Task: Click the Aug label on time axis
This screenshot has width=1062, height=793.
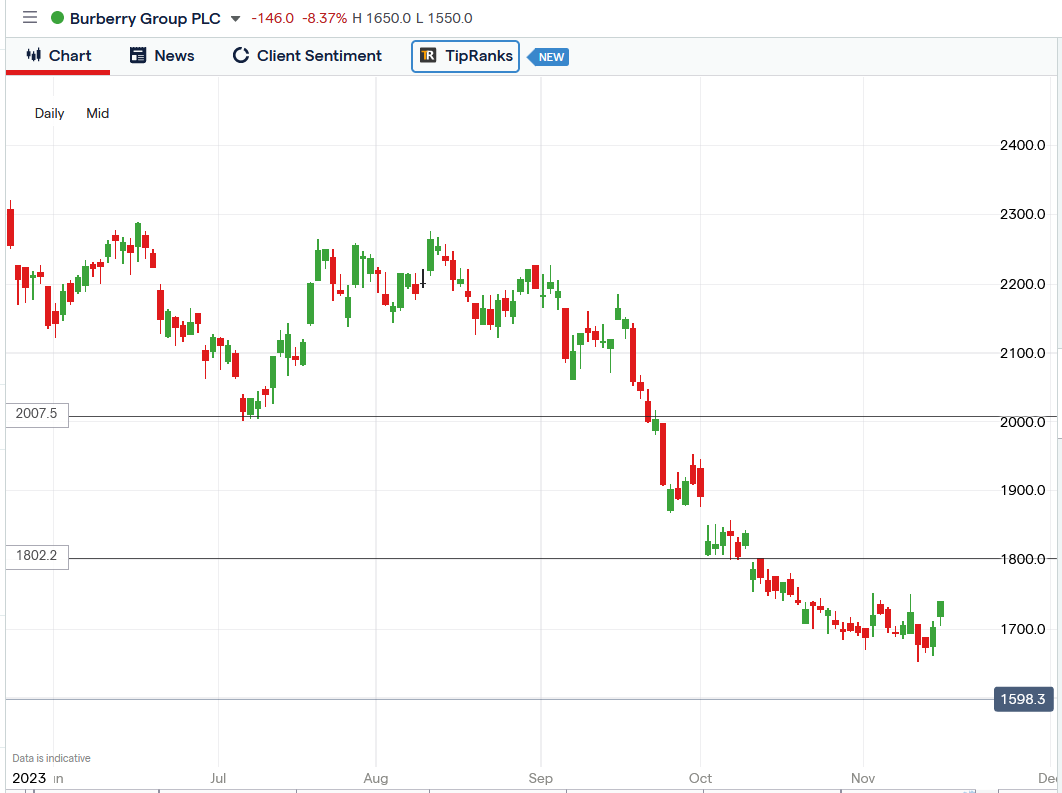Action: (376, 778)
